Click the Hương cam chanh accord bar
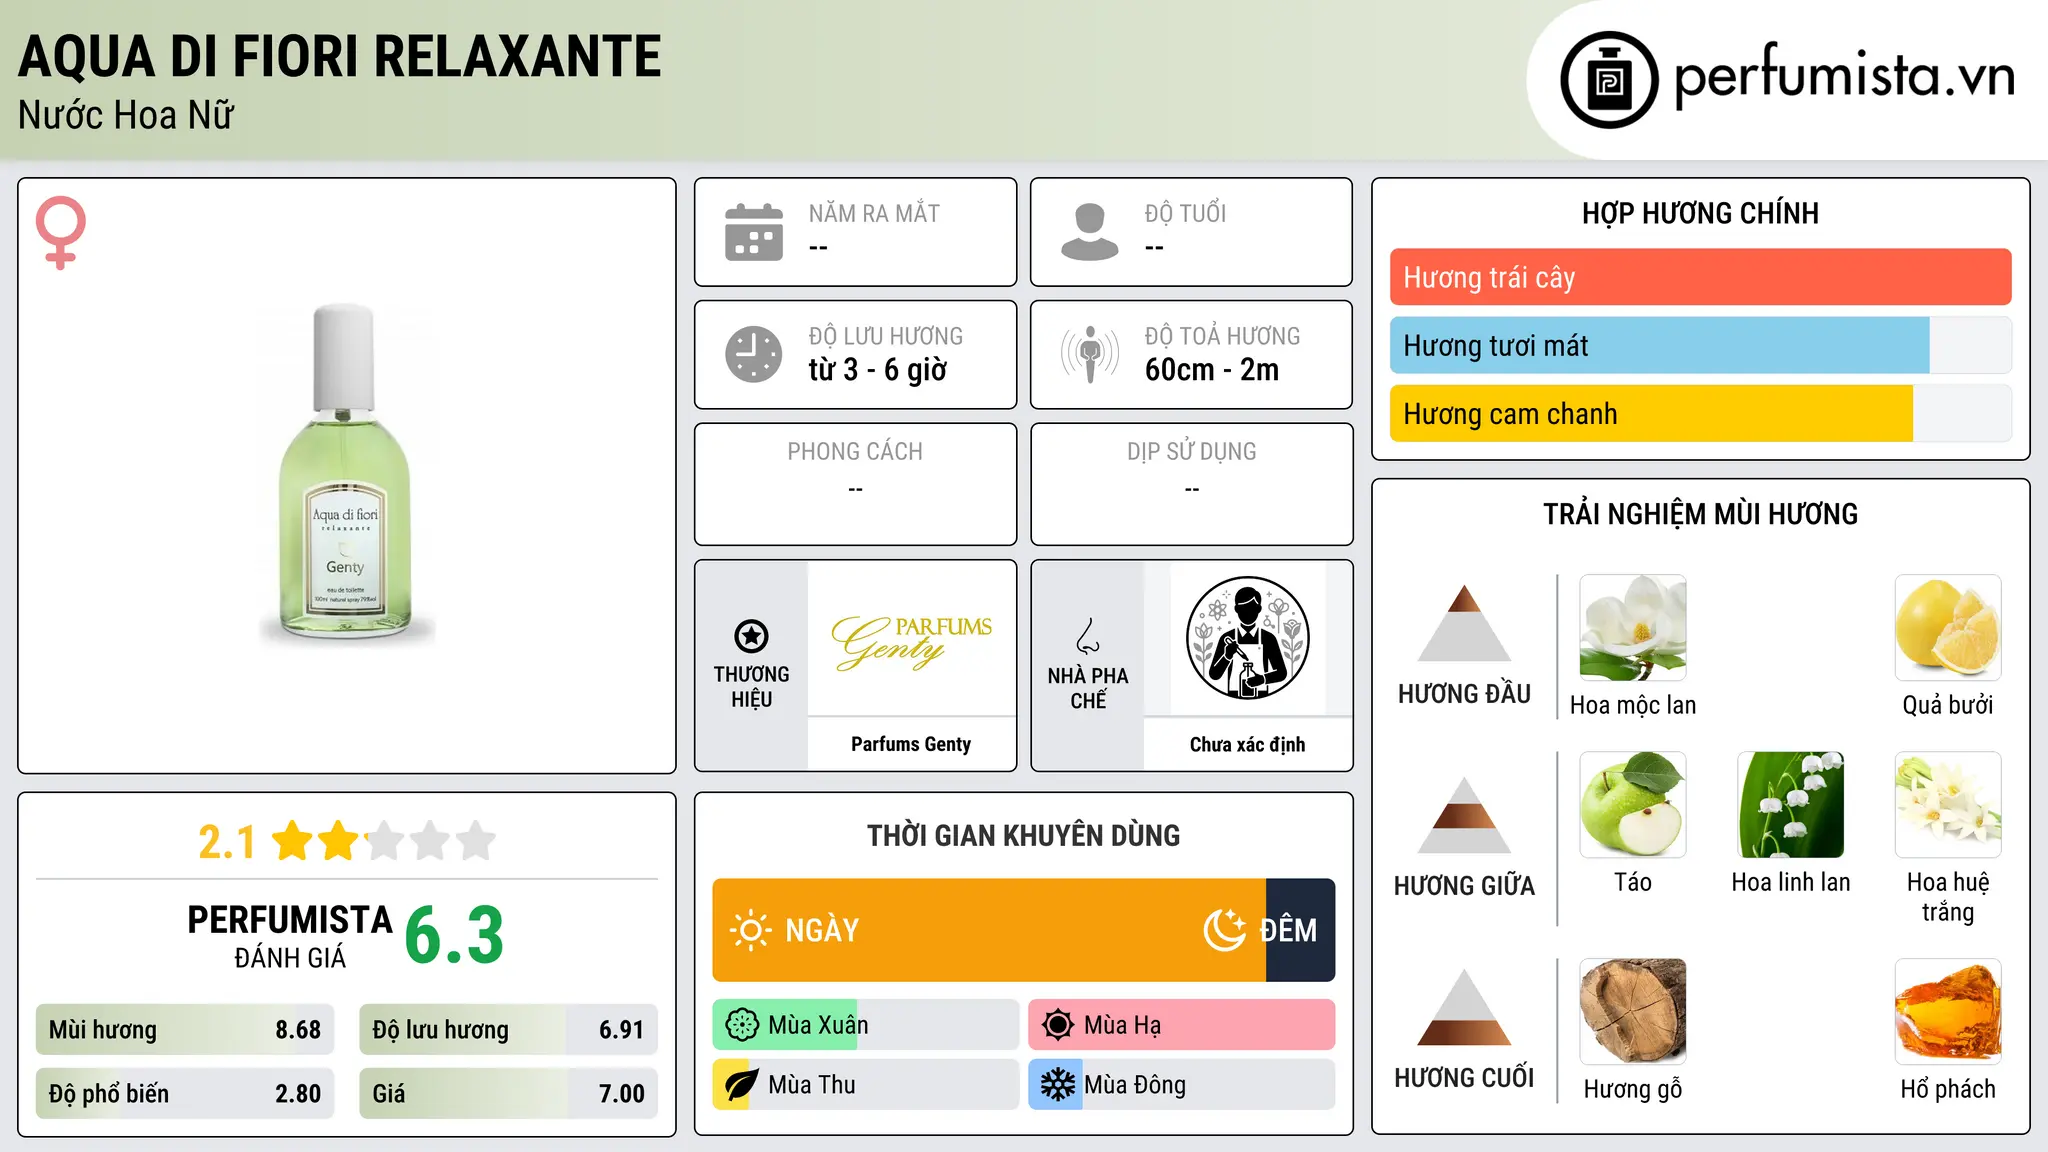Image resolution: width=2048 pixels, height=1152 pixels. pos(1700,414)
